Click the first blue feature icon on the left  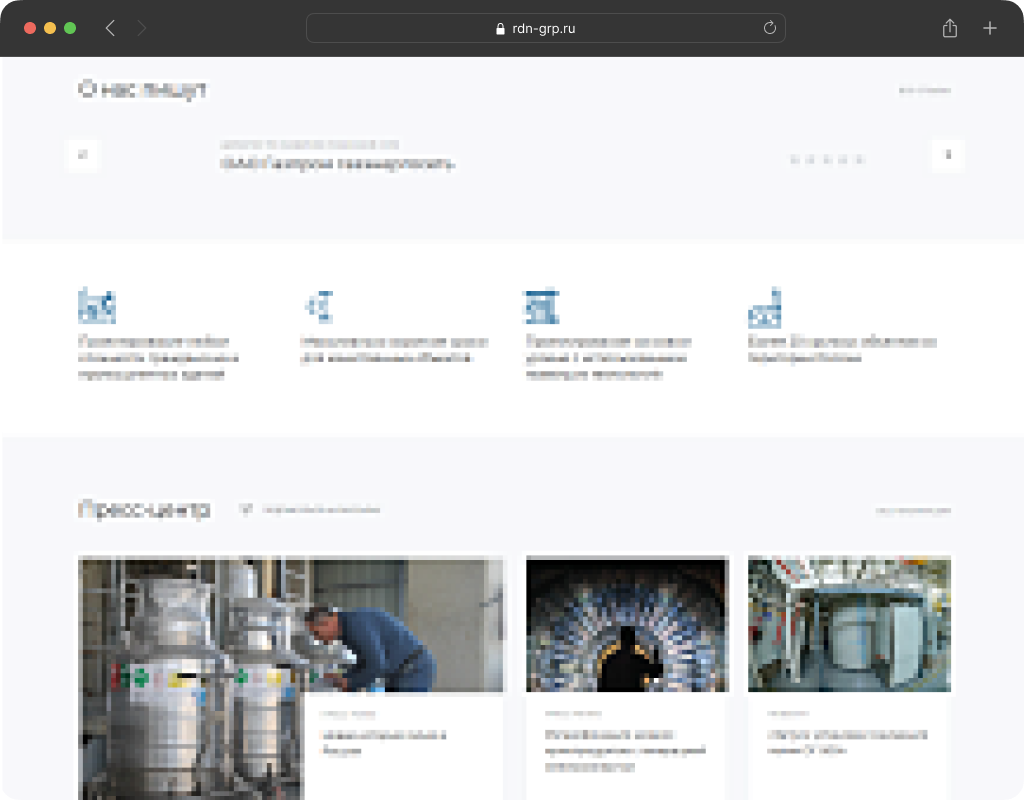pyautogui.click(x=97, y=305)
